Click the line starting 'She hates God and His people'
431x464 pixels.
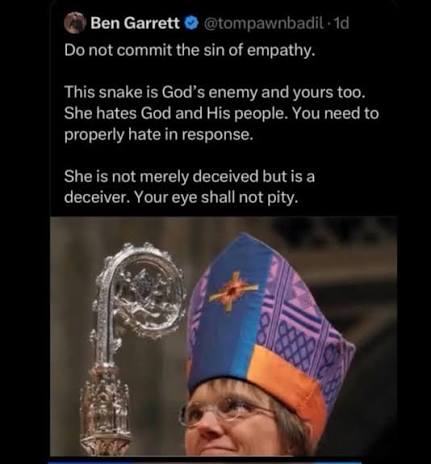(x=221, y=113)
